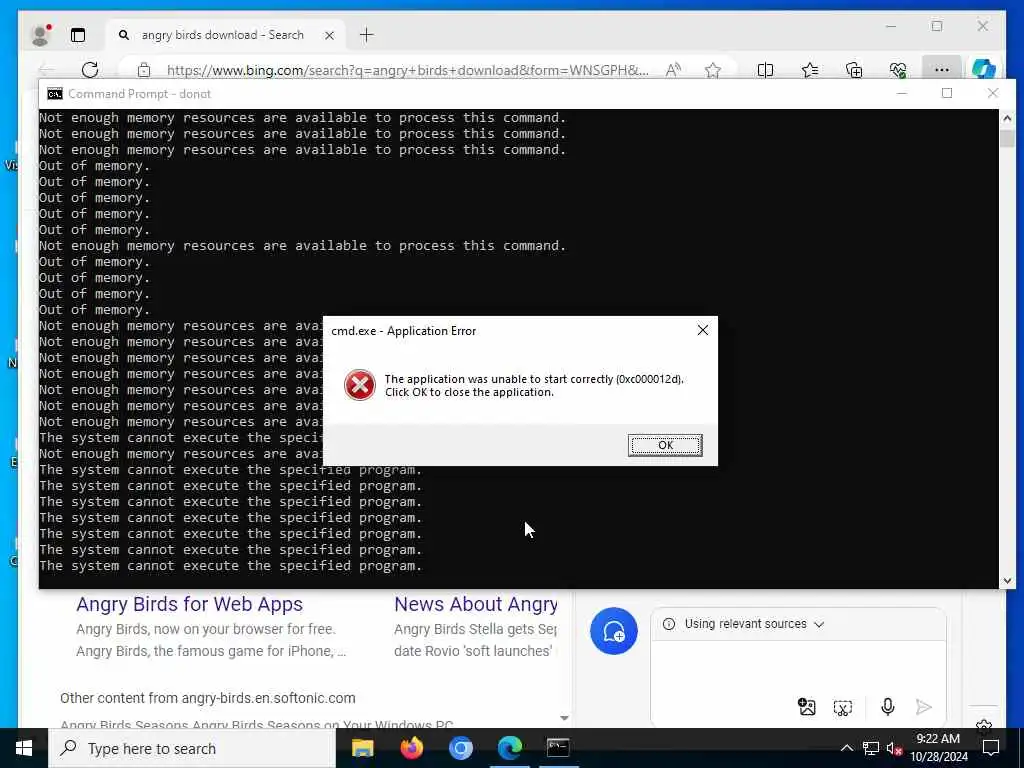Click the red error icon in dialog
This screenshot has height=768, width=1024.
[360, 385]
